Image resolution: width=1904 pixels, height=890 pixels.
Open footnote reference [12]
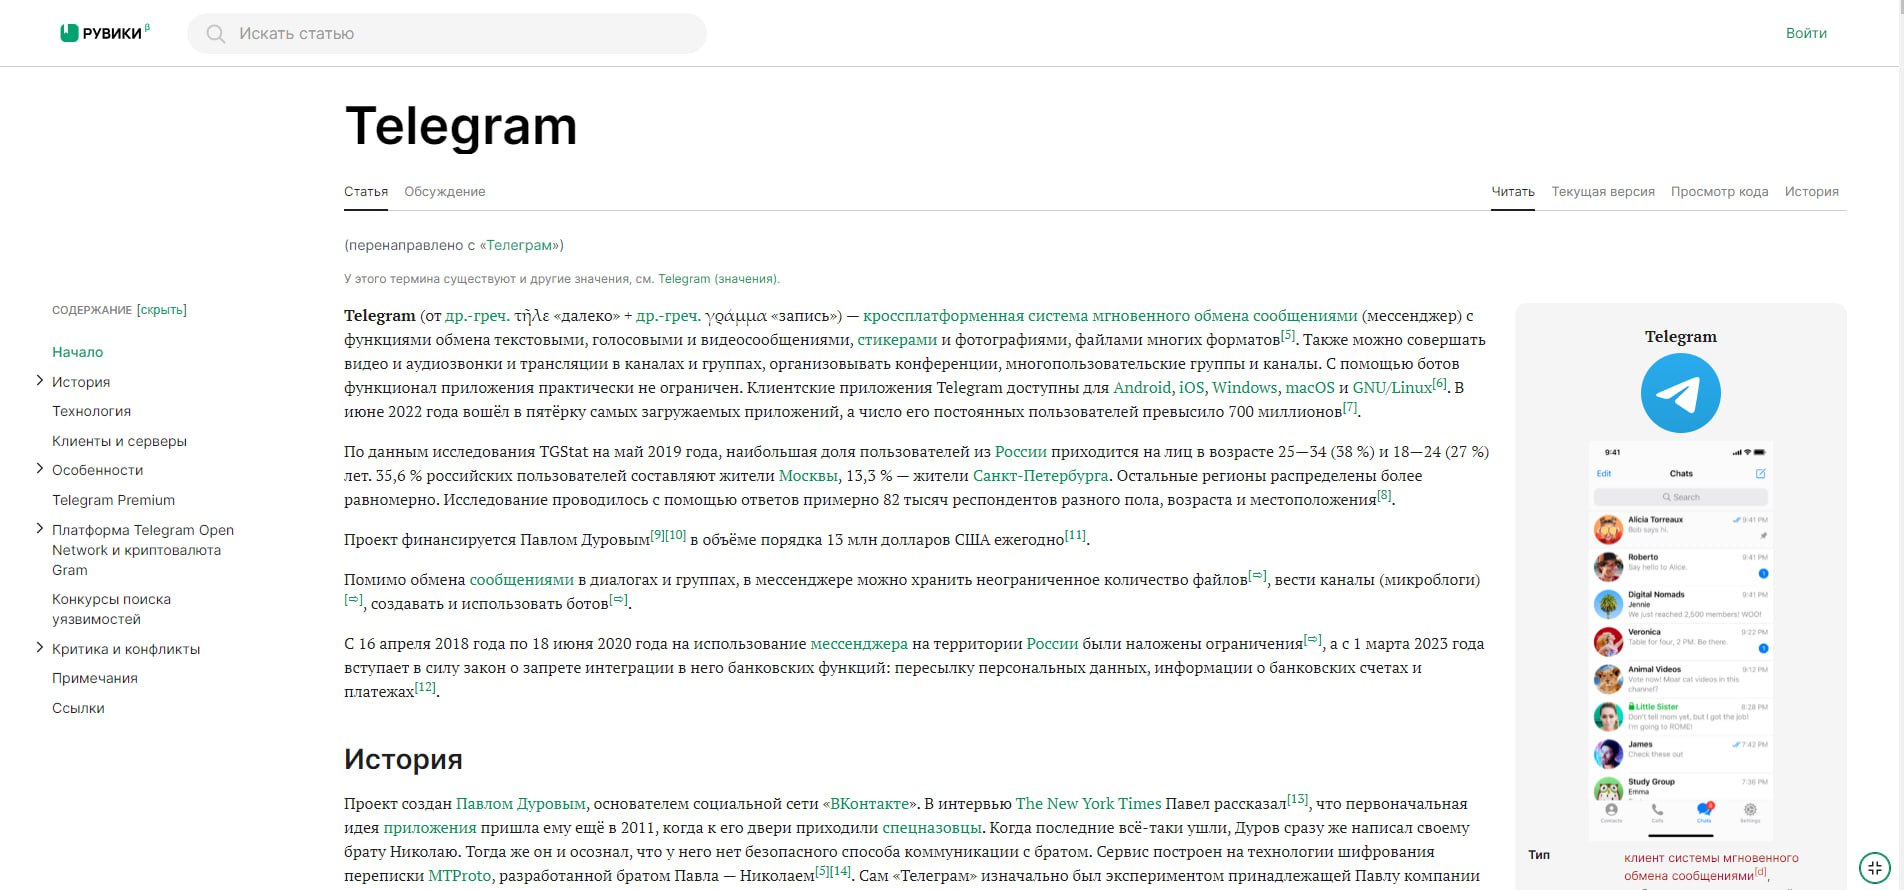tap(425, 687)
